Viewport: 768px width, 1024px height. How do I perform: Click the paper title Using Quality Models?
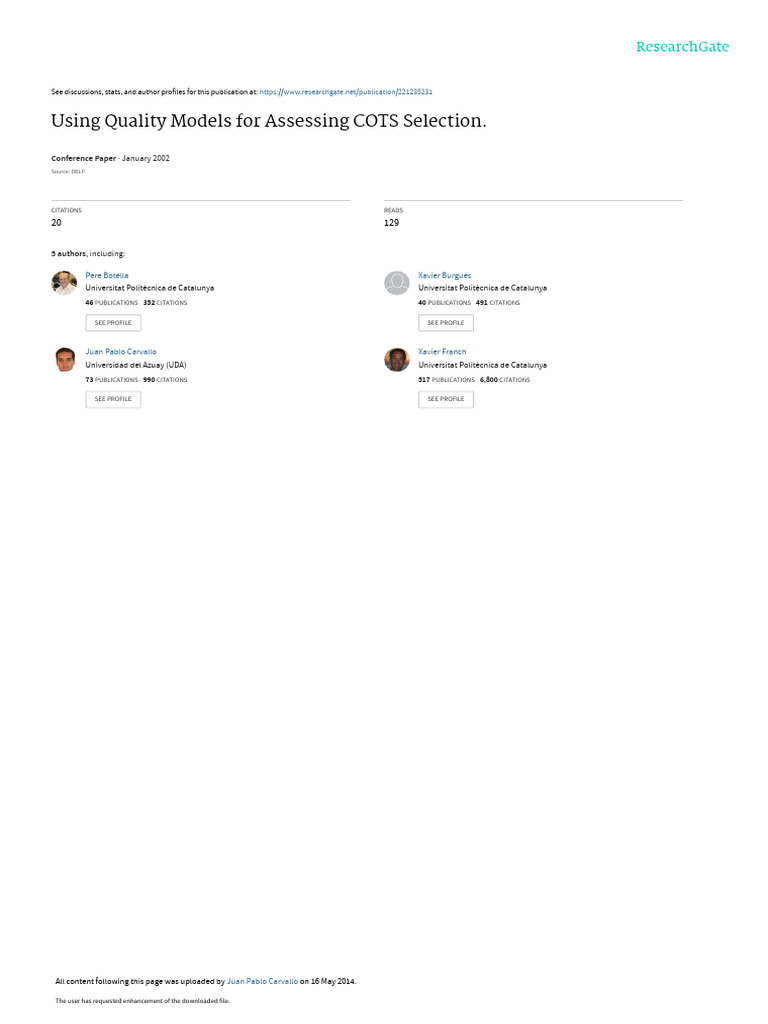point(268,121)
